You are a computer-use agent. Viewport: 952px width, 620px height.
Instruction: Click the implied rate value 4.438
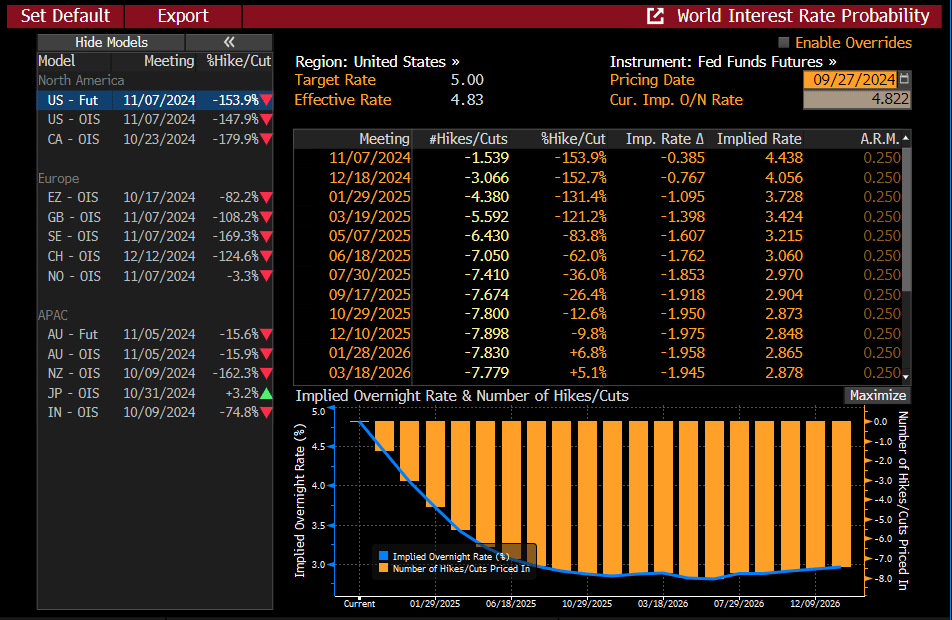tap(784, 158)
